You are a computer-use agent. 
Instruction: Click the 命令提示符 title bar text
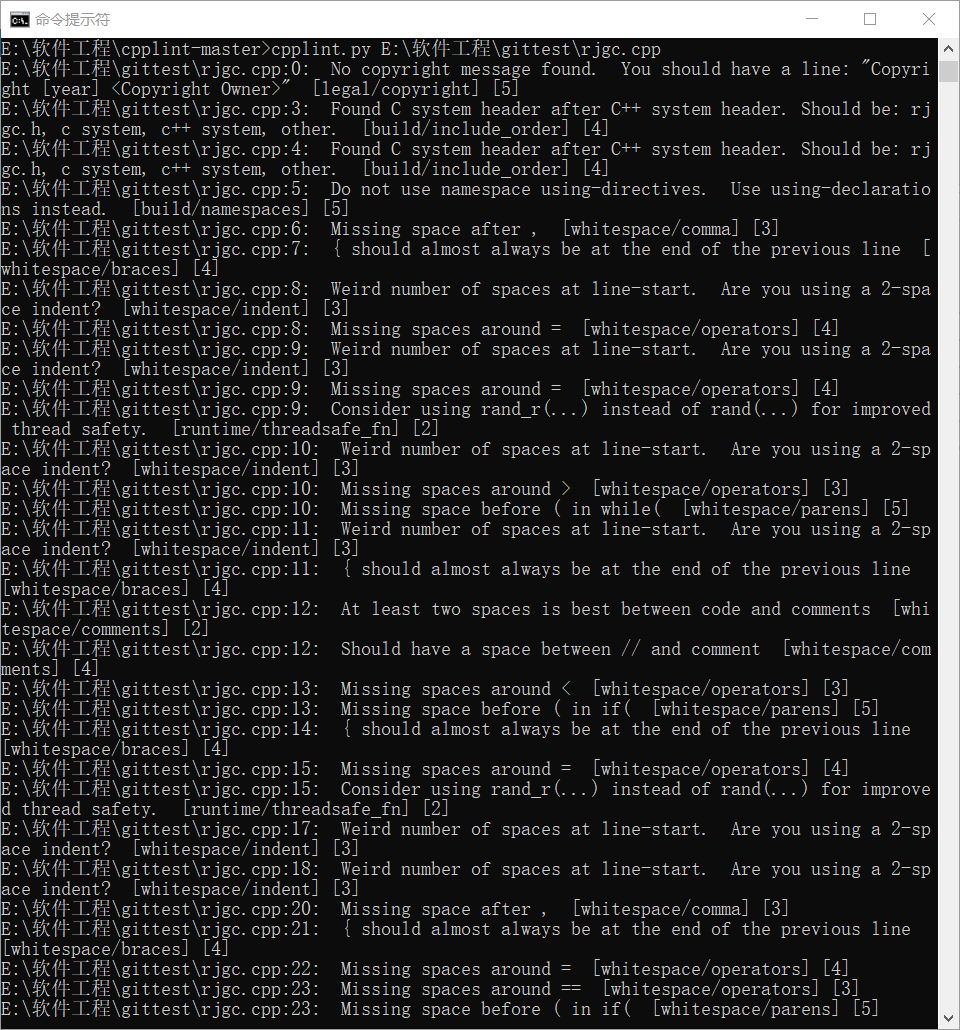[72, 20]
